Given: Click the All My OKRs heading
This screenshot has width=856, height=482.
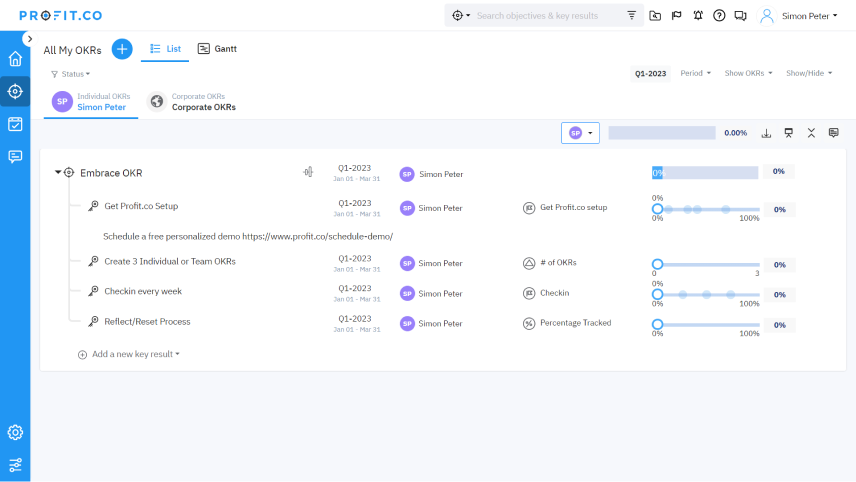Looking at the screenshot, I should (x=73, y=50).
